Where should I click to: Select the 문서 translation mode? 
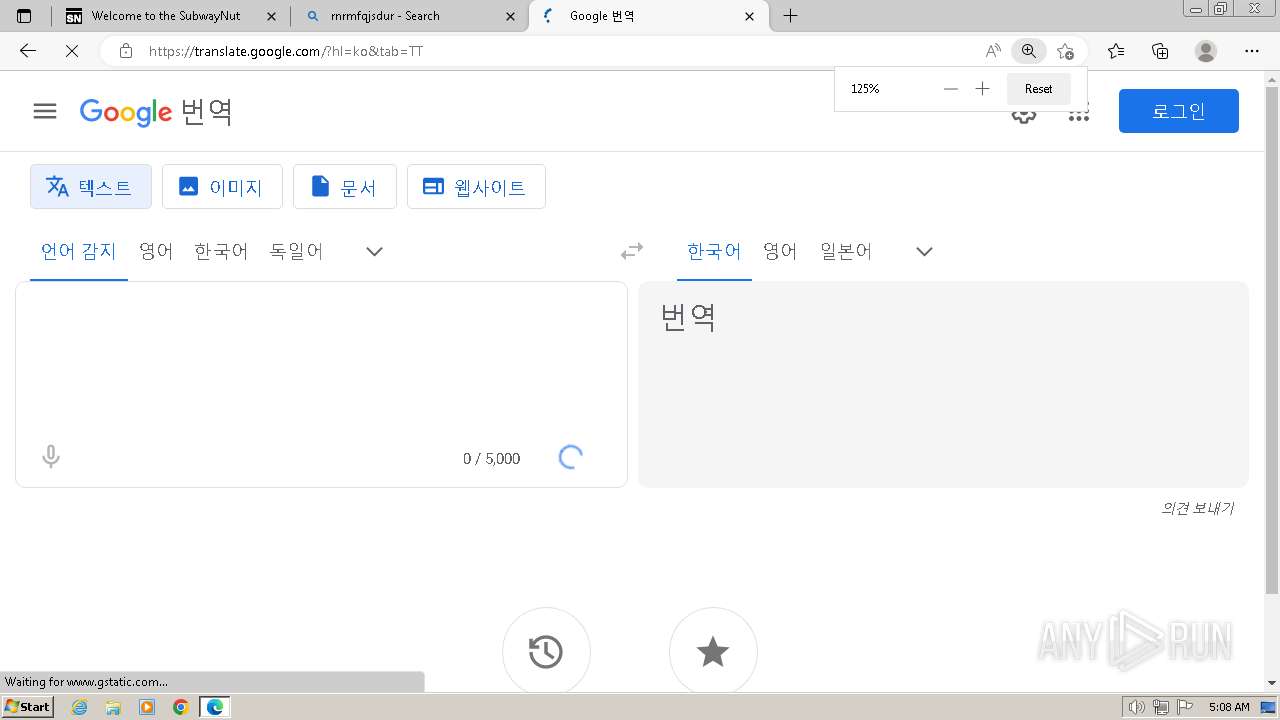[345, 187]
